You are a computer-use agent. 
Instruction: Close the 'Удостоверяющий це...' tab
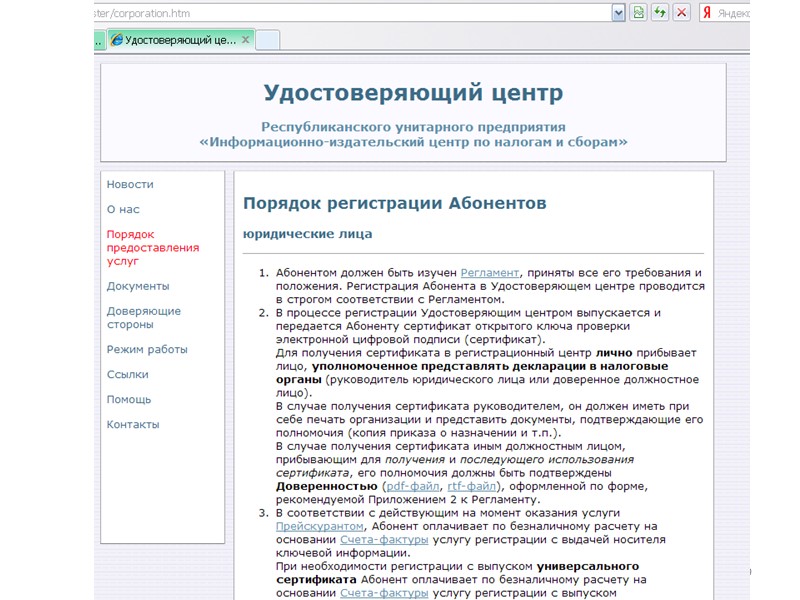click(x=245, y=39)
